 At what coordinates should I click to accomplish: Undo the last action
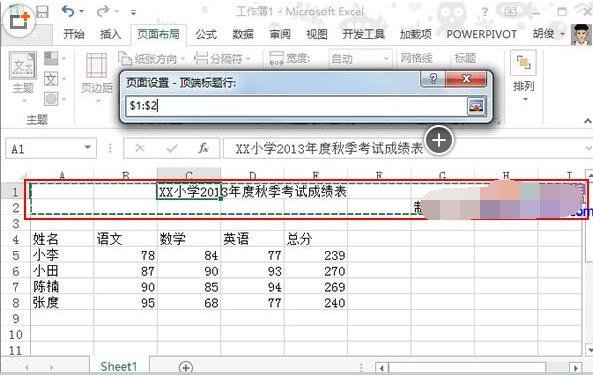tap(68, 12)
